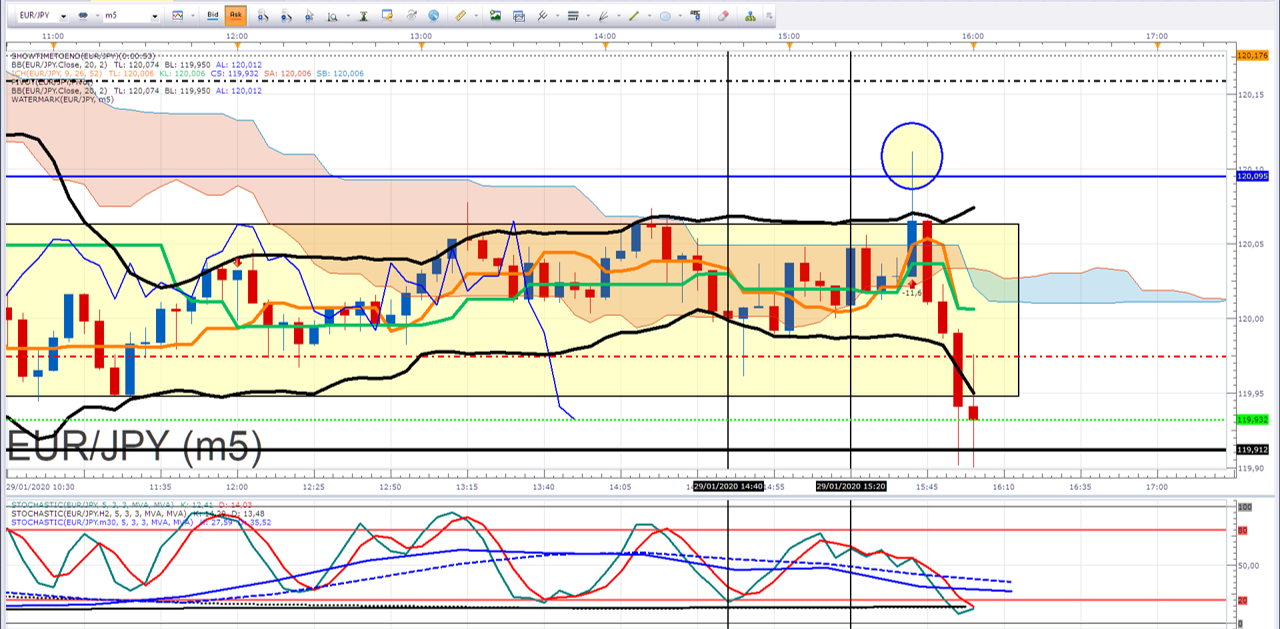
Task: Open the EUR/JPY symbol dropdown
Action: point(63,15)
